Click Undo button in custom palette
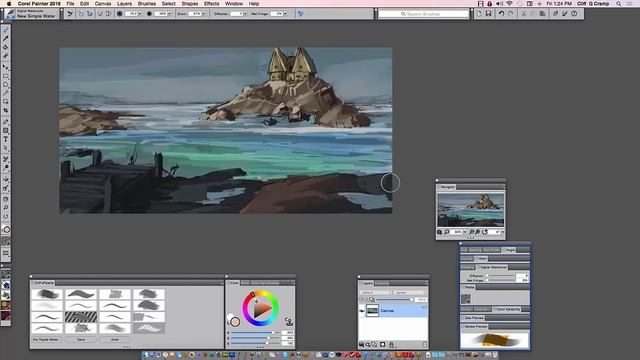Screen dimensions: 640x360 [115, 340]
